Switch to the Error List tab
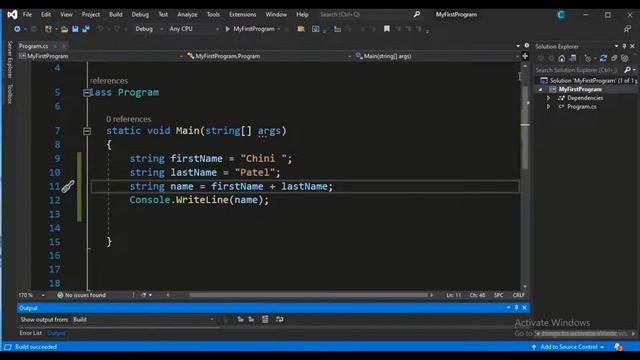This screenshot has height=360, width=640. pyautogui.click(x=31, y=333)
